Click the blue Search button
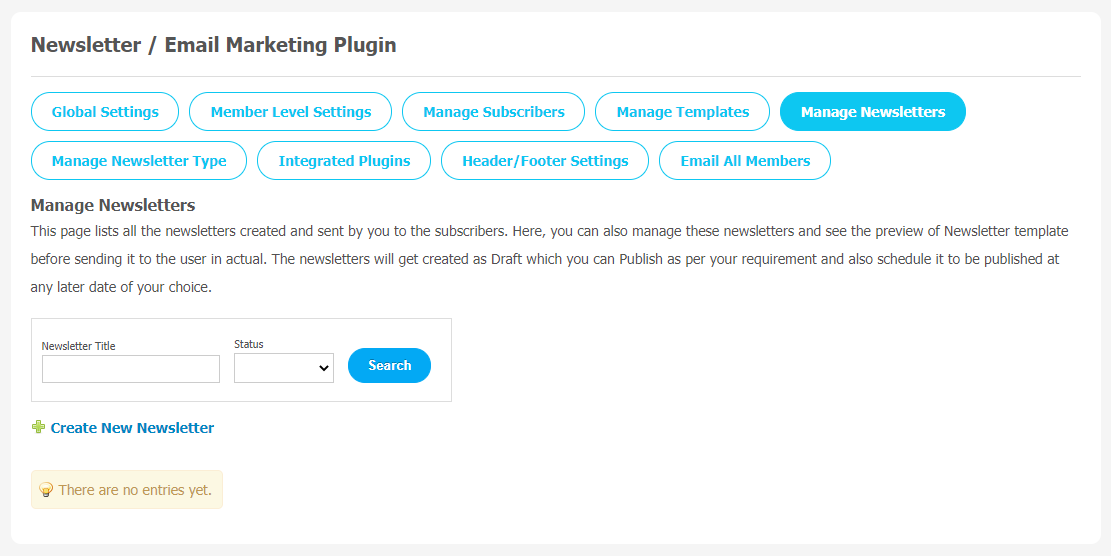The image size is (1111, 556). [x=389, y=365]
